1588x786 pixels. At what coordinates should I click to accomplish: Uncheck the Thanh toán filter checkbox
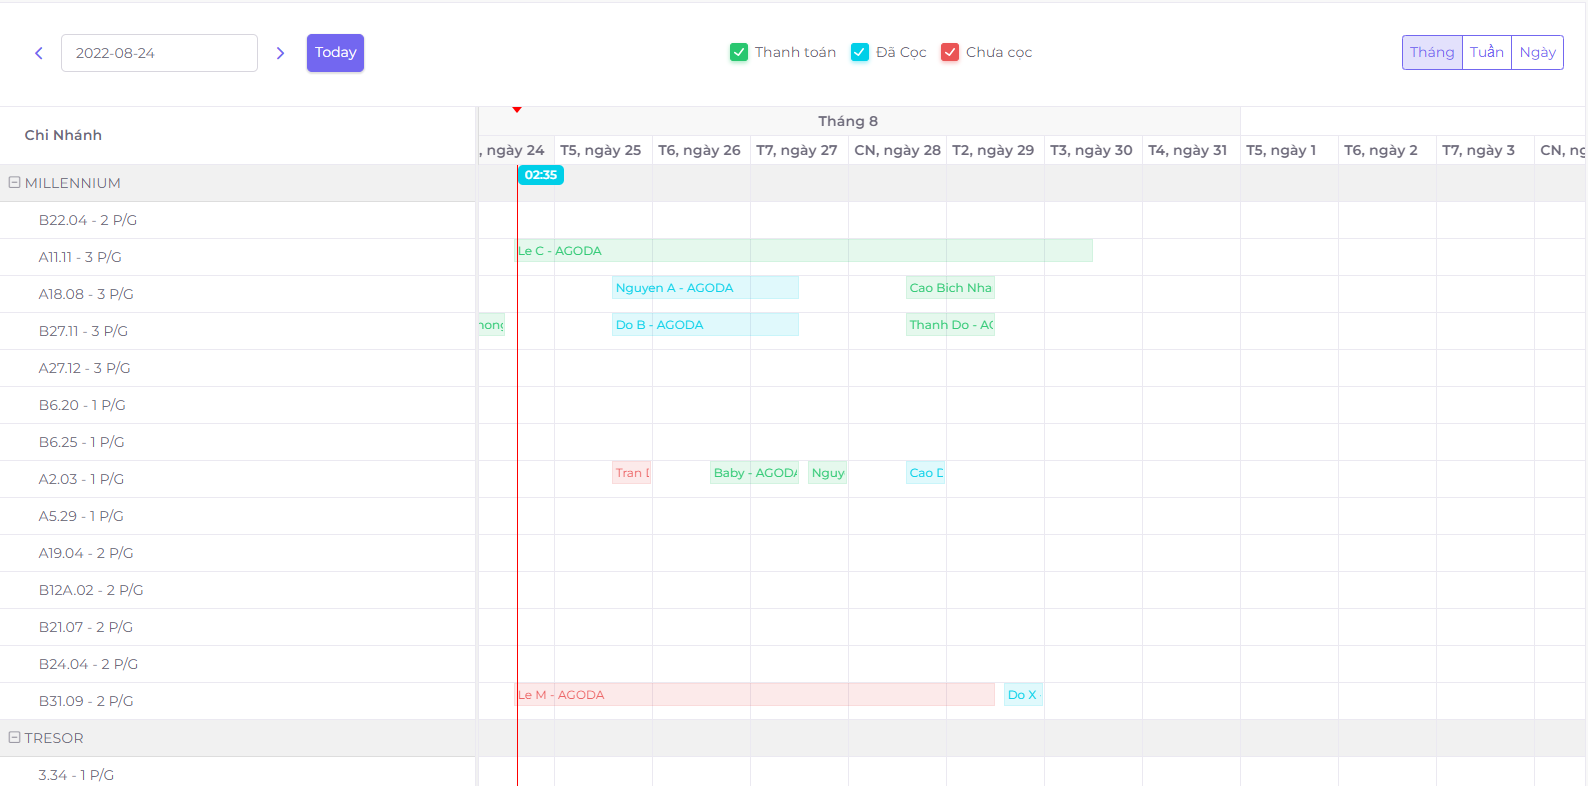coord(739,52)
